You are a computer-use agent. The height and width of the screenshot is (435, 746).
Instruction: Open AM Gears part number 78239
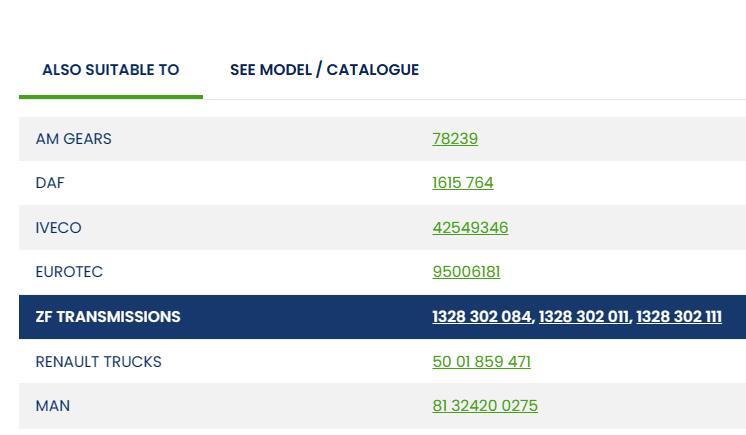click(455, 139)
